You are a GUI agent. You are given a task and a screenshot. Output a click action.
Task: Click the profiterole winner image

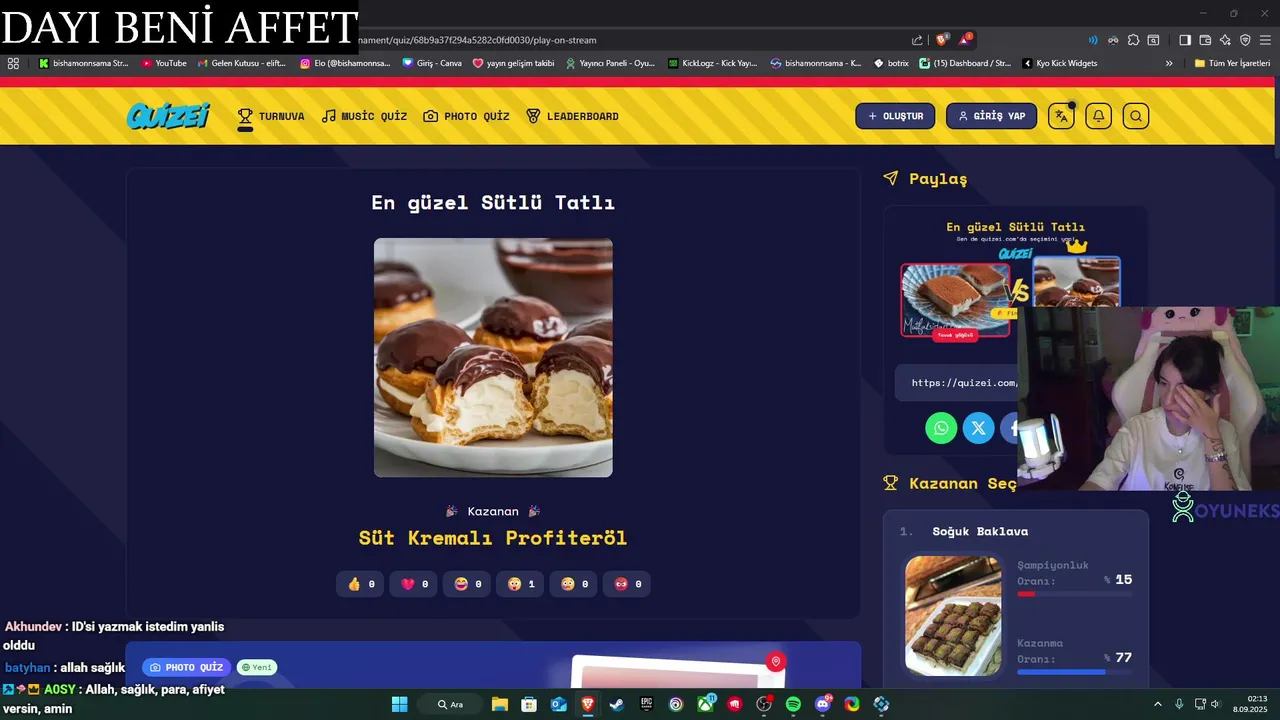[x=493, y=357]
